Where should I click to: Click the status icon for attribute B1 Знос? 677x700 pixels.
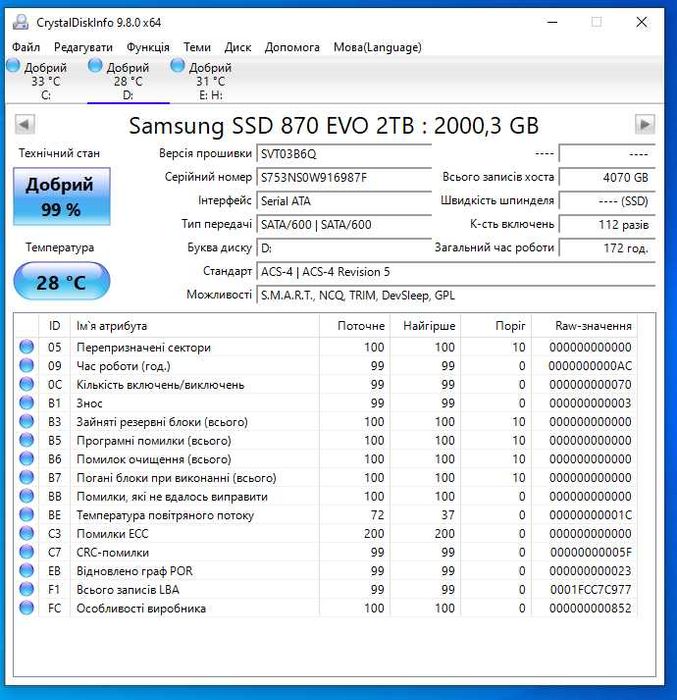(27, 403)
